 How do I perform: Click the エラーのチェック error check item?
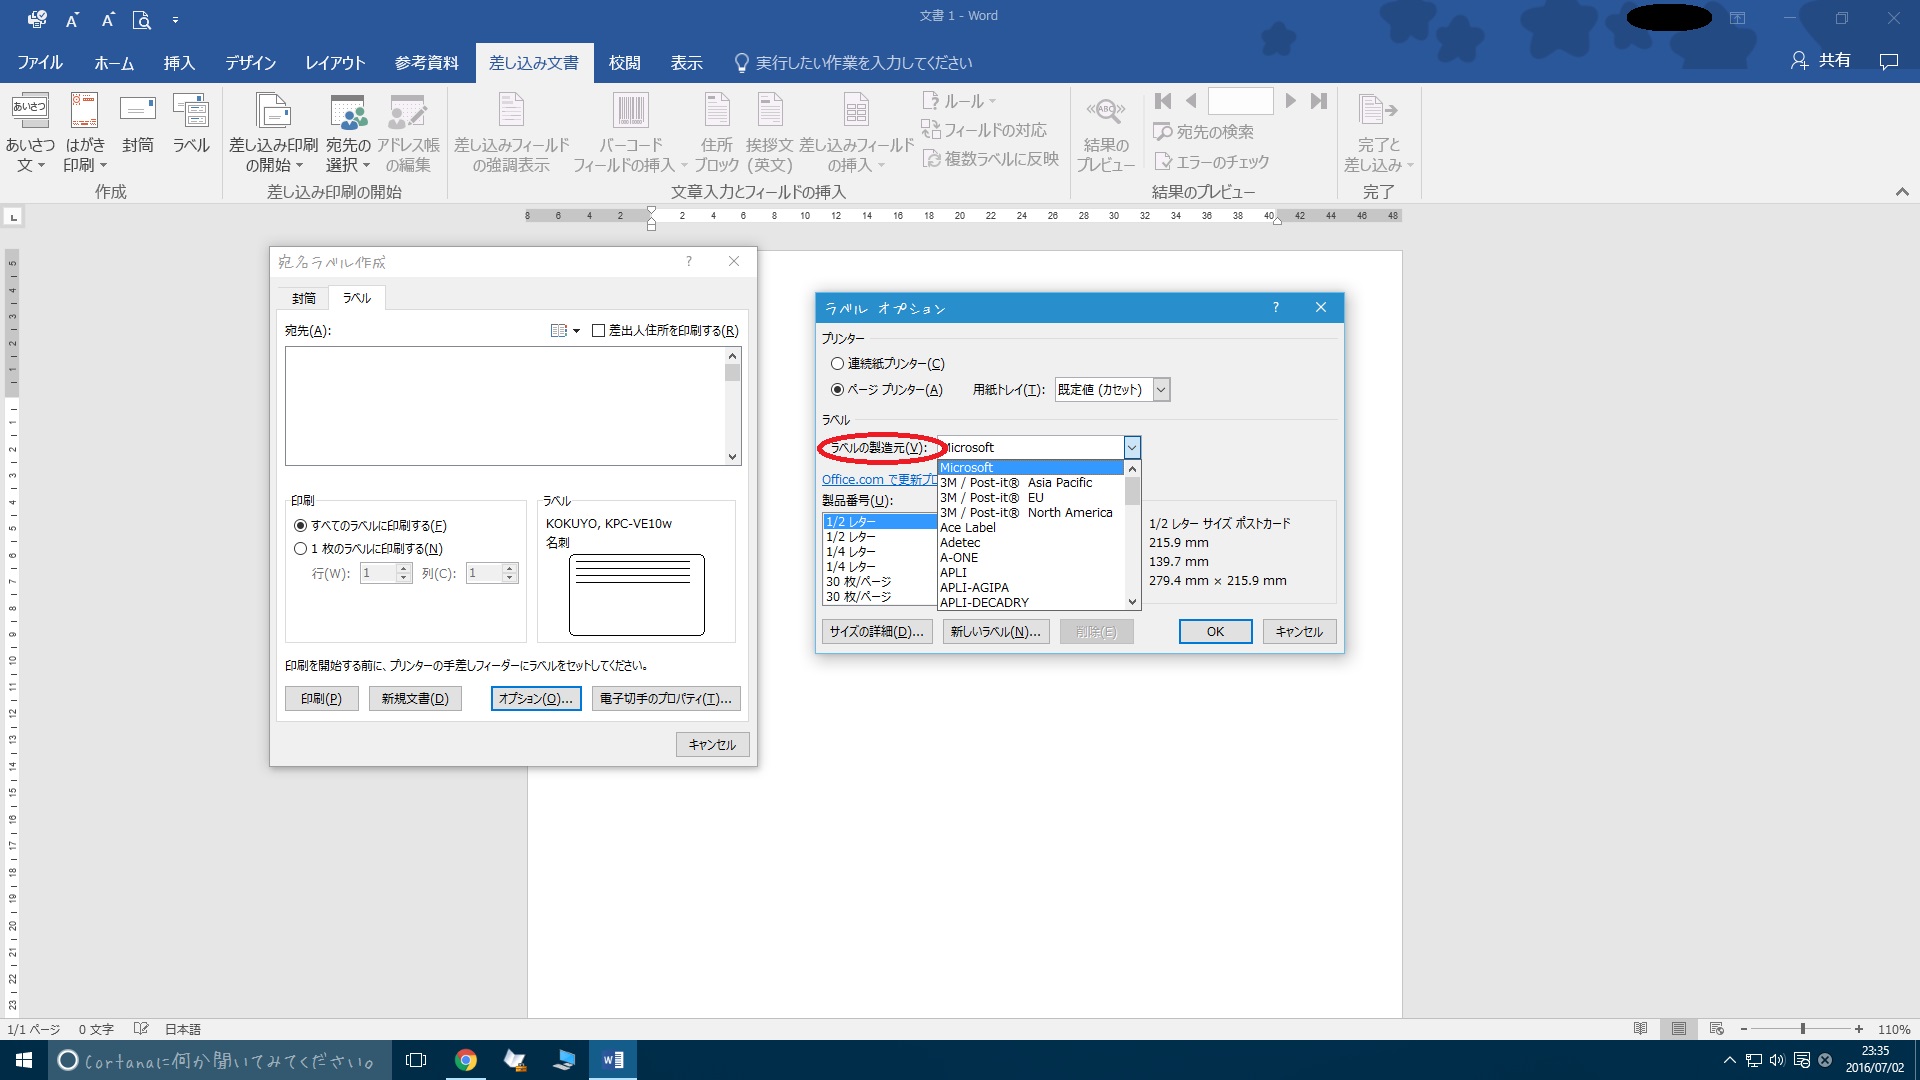click(1211, 162)
